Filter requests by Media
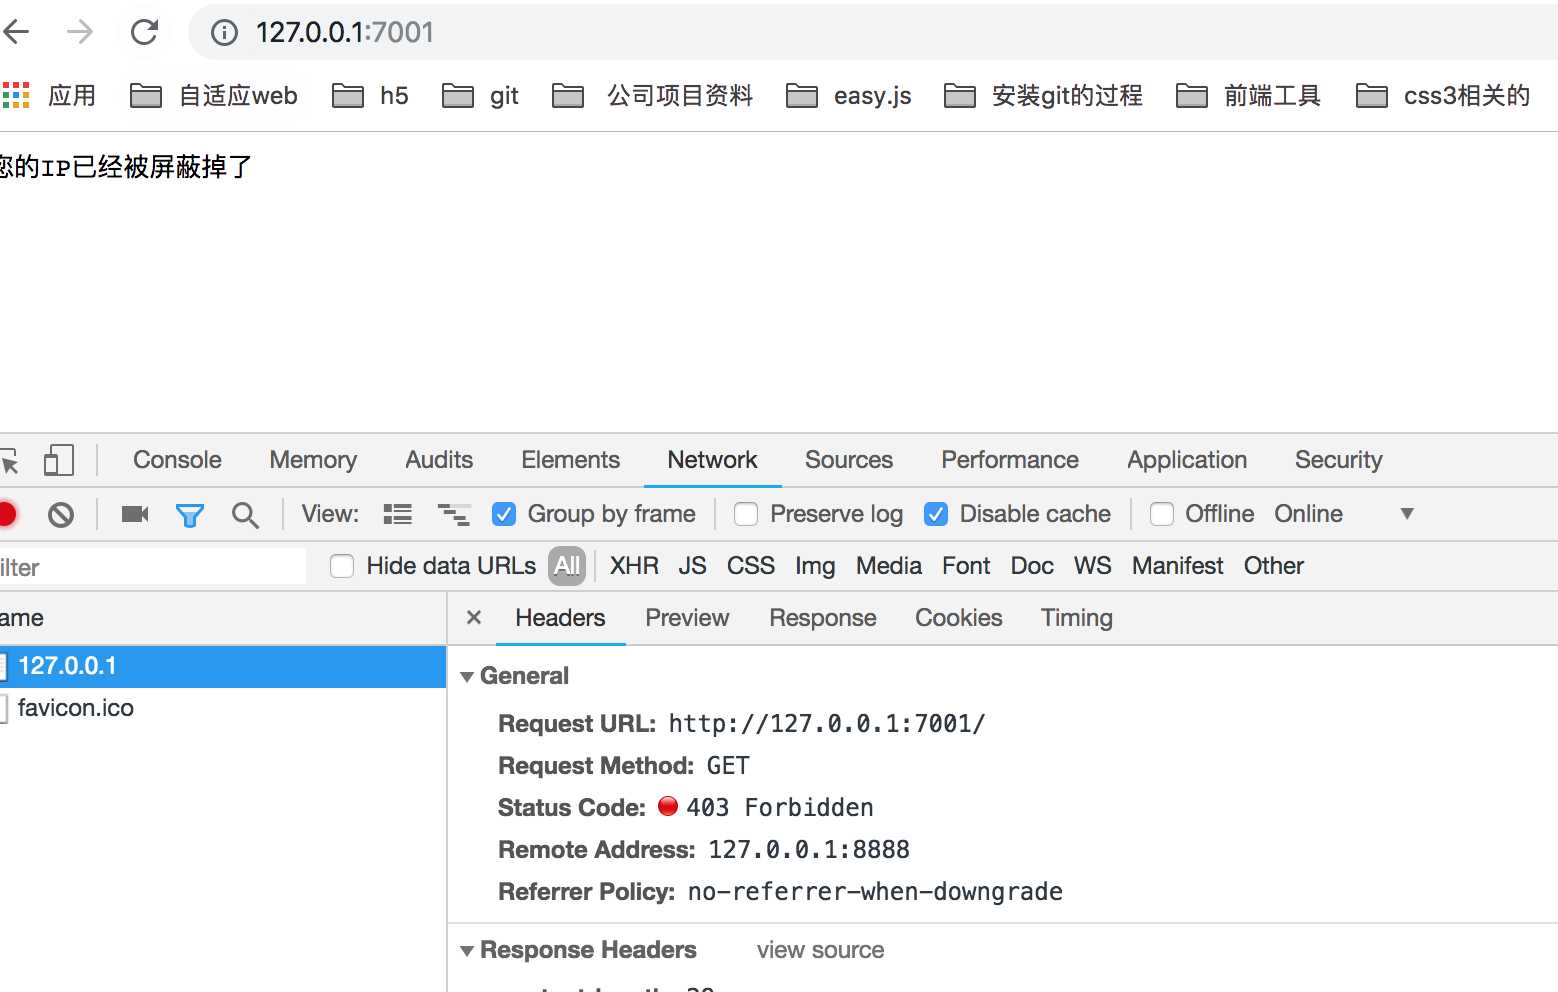Viewport: 1558px width, 992px height. [889, 566]
